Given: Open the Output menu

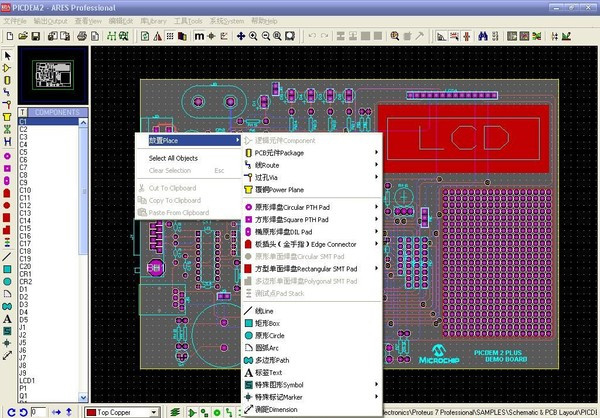Looking at the screenshot, I should tap(51, 21).
